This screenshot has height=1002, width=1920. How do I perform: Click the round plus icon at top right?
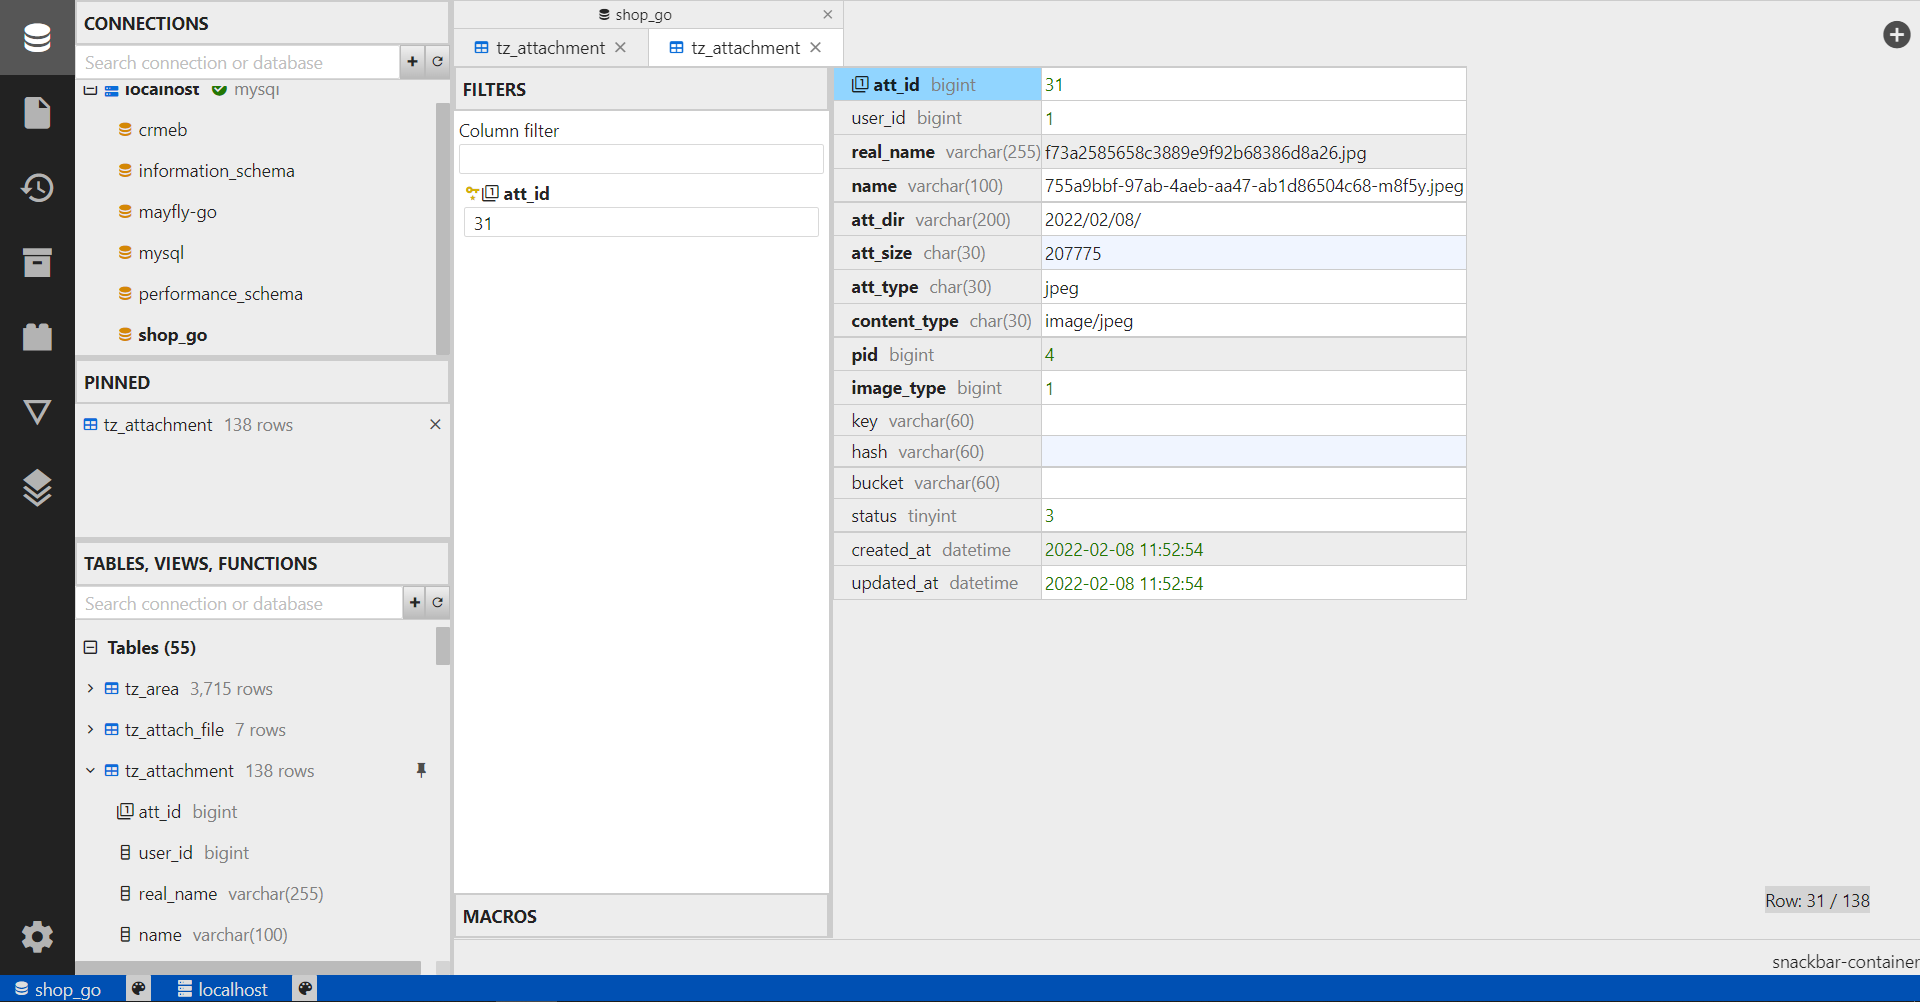click(1896, 35)
